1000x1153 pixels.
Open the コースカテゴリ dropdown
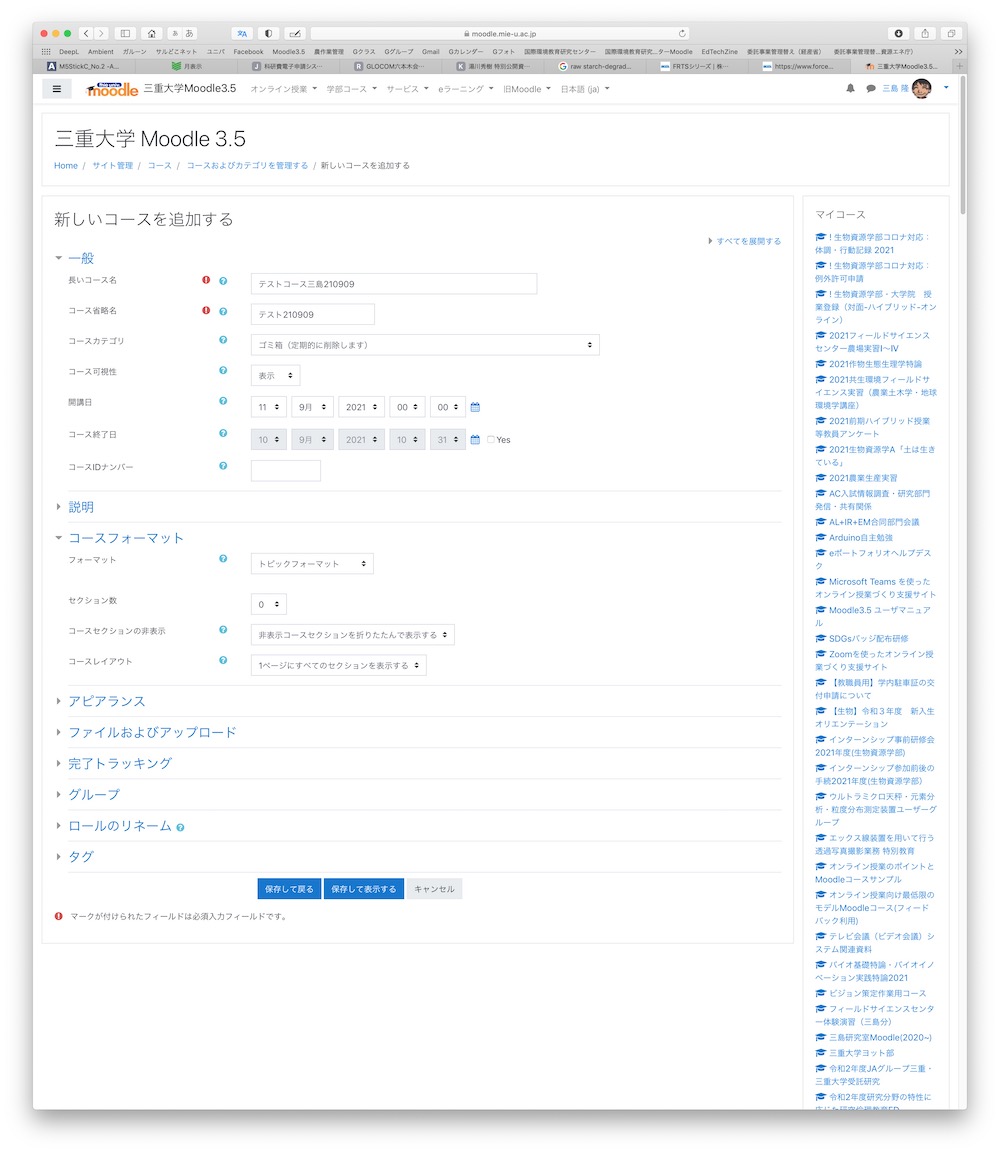pos(424,345)
